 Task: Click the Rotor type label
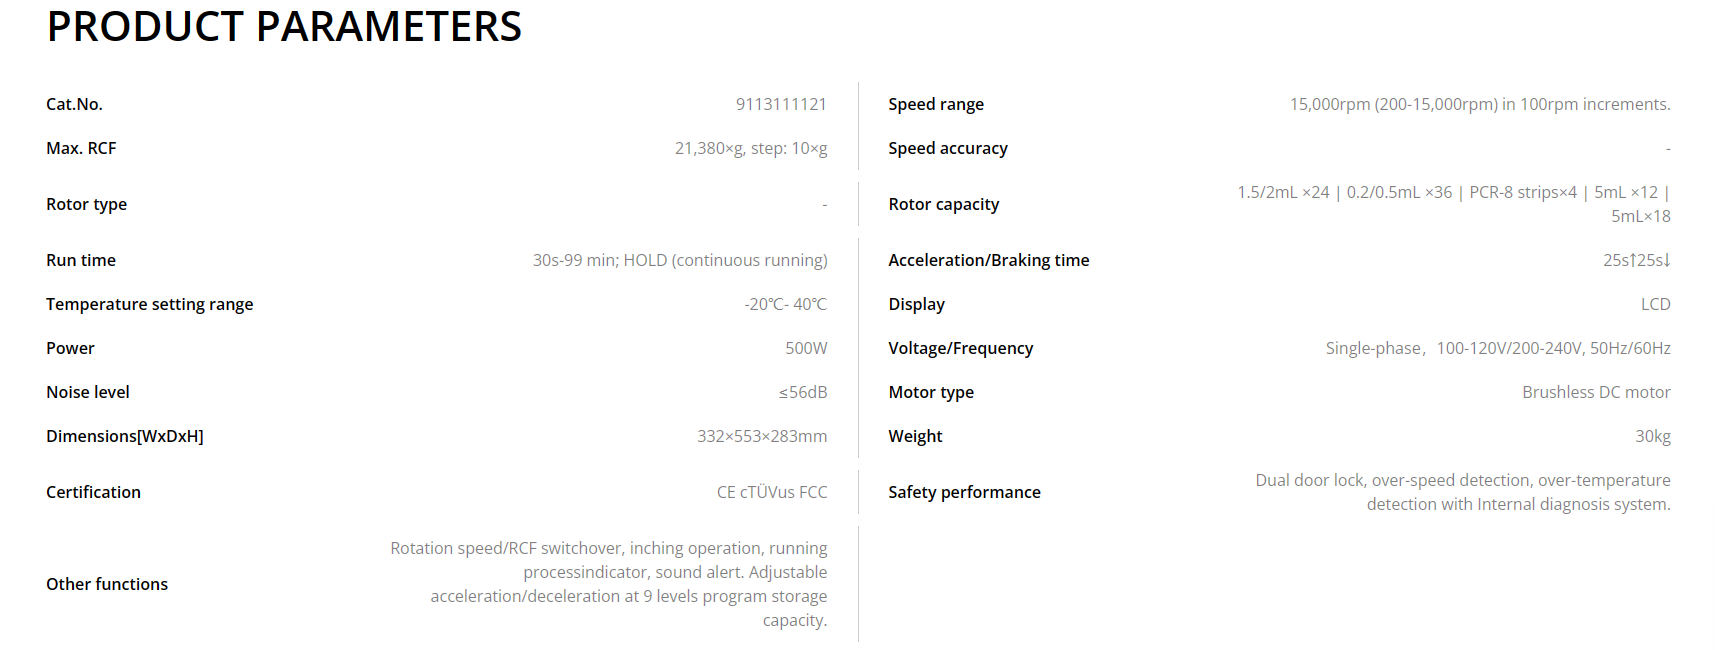click(86, 204)
